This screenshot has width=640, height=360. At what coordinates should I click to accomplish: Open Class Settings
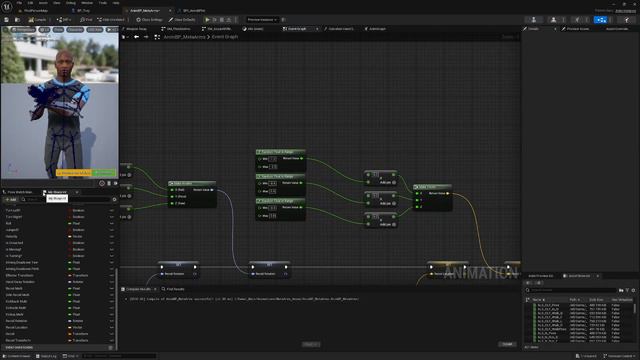point(149,20)
